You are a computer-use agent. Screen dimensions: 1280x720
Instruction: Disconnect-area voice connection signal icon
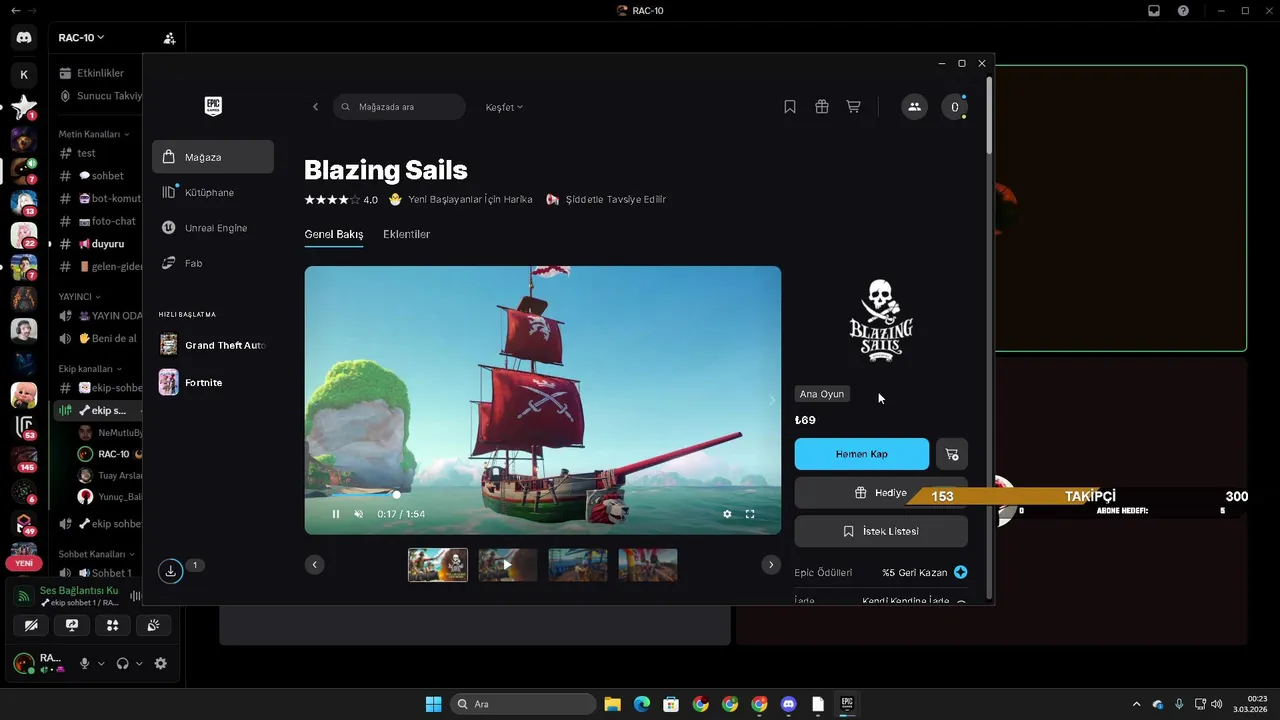(24, 596)
